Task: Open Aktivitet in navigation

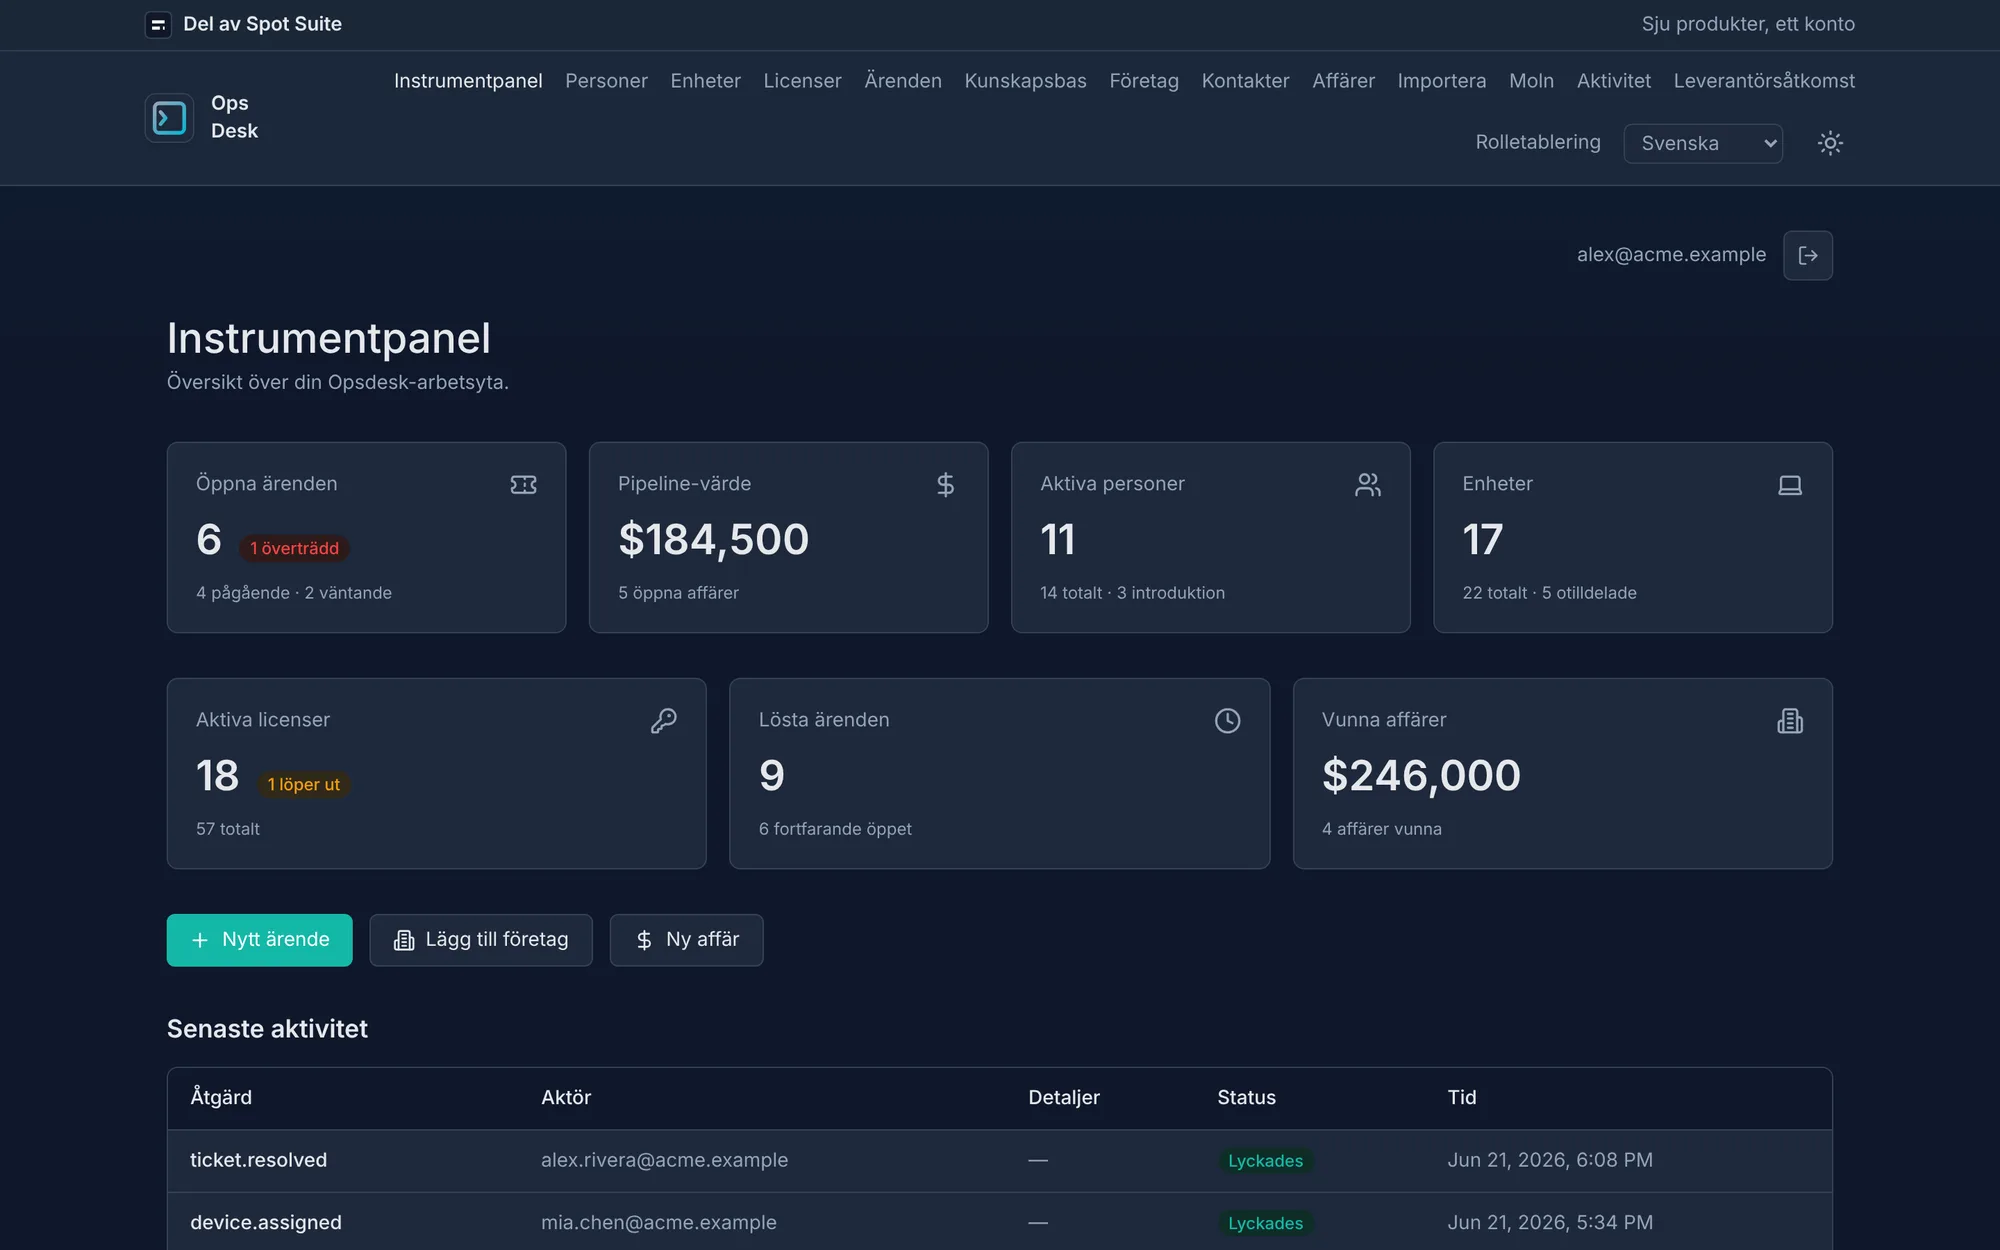Action: [x=1613, y=81]
